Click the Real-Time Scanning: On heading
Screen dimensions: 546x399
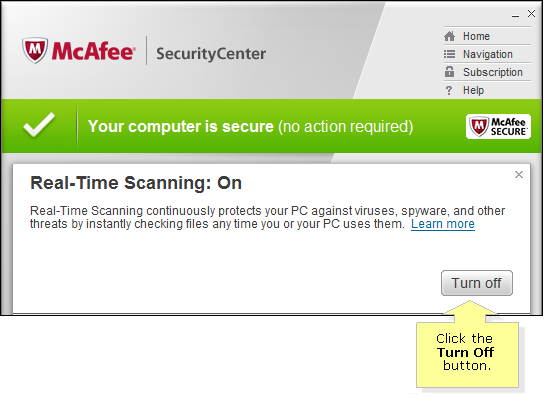point(136,183)
